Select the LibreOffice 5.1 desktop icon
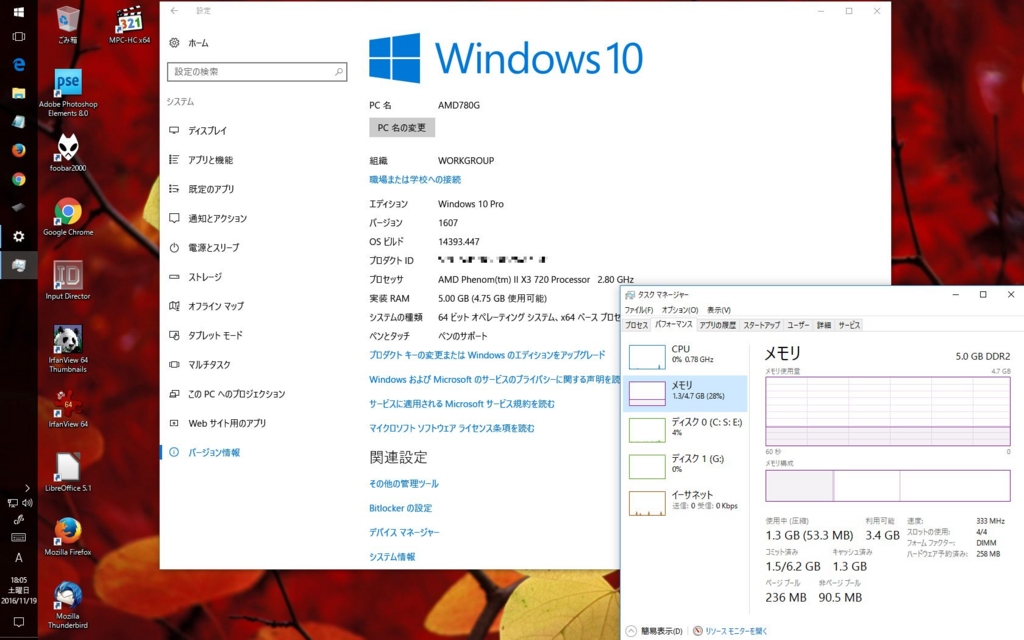 click(68, 473)
